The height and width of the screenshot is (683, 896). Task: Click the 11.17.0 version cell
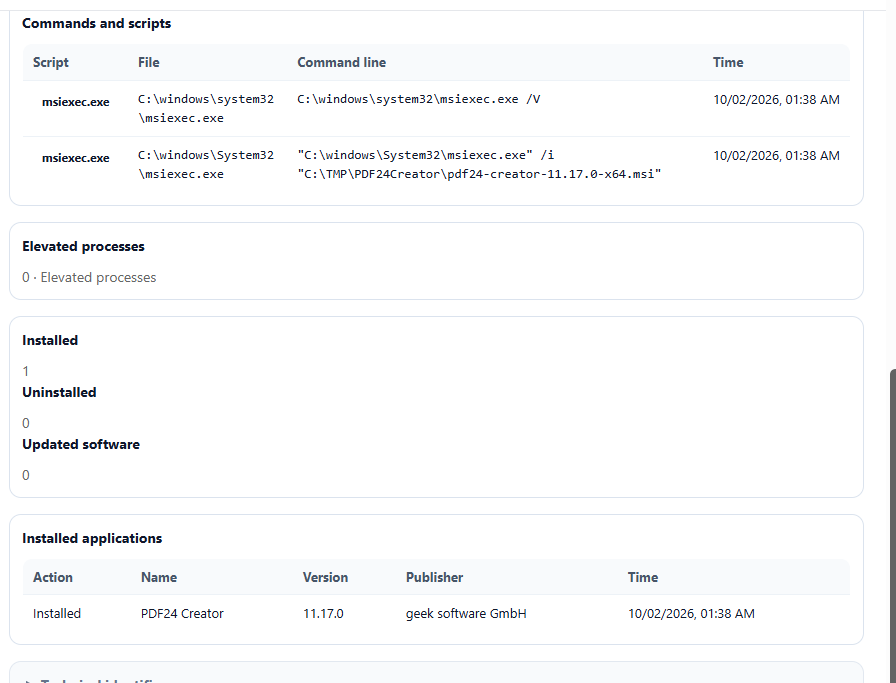point(323,613)
